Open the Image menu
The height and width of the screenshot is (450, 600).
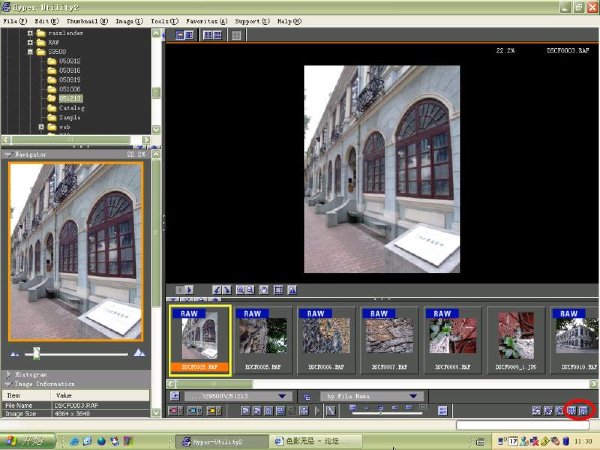(129, 21)
